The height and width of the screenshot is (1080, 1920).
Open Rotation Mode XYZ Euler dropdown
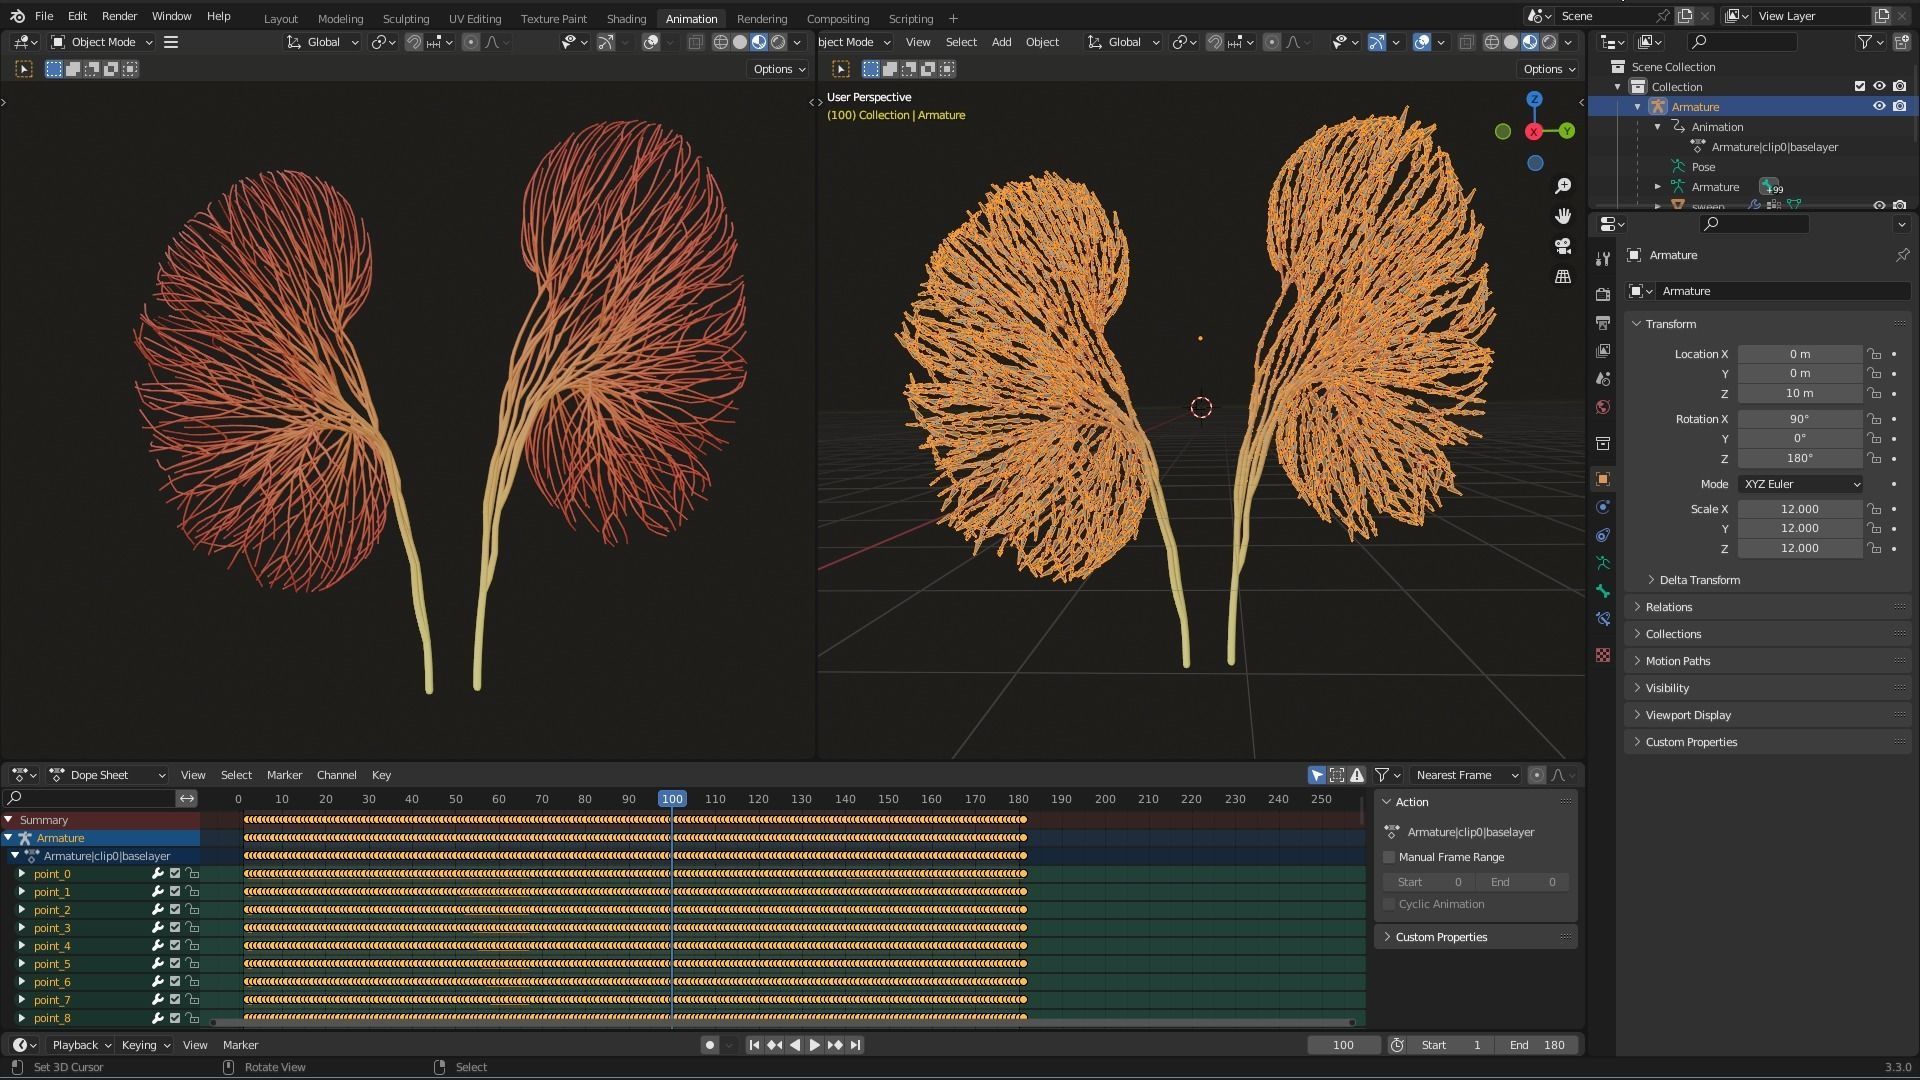coord(1801,484)
